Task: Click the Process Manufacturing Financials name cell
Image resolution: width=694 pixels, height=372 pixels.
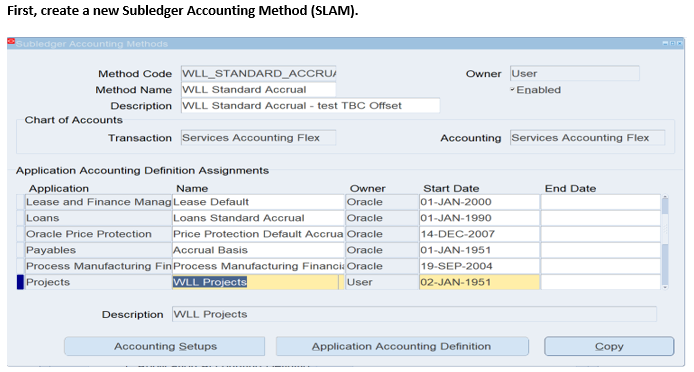Action: pos(258,266)
